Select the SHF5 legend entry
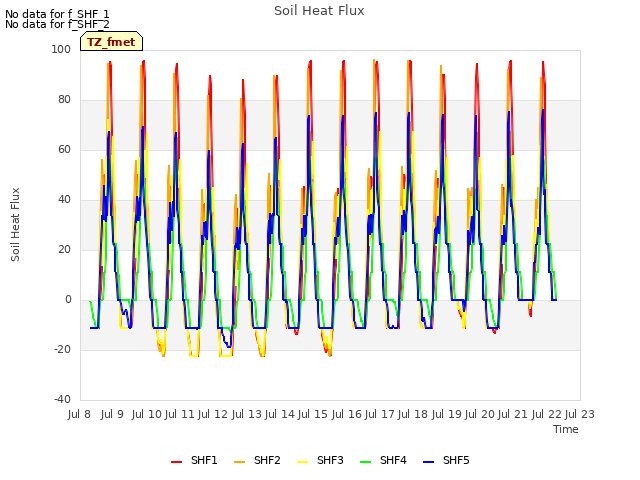 tap(446, 460)
